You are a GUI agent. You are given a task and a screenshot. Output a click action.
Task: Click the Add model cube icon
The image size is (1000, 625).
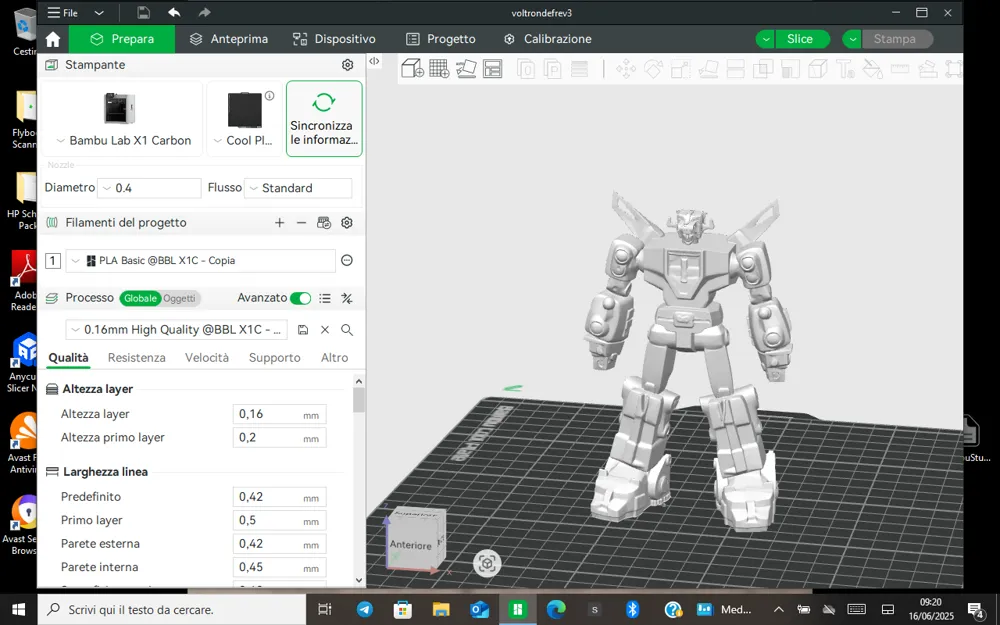click(412, 68)
